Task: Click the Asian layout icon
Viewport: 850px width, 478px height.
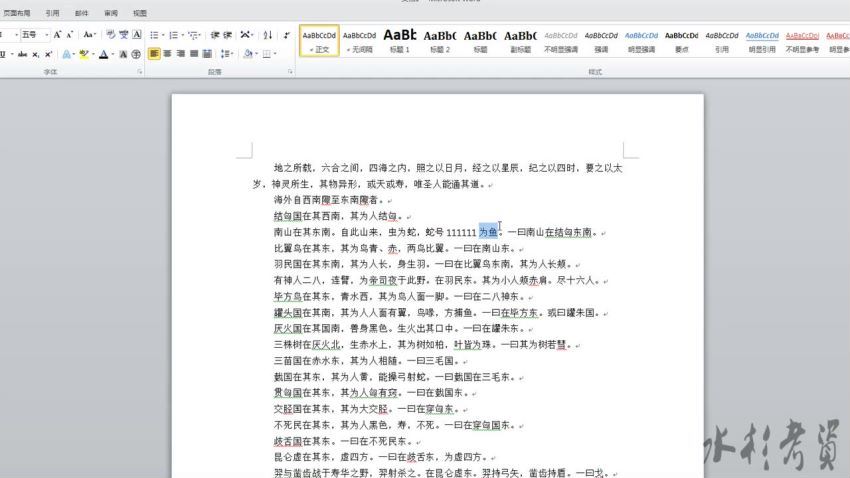Action: [247, 35]
